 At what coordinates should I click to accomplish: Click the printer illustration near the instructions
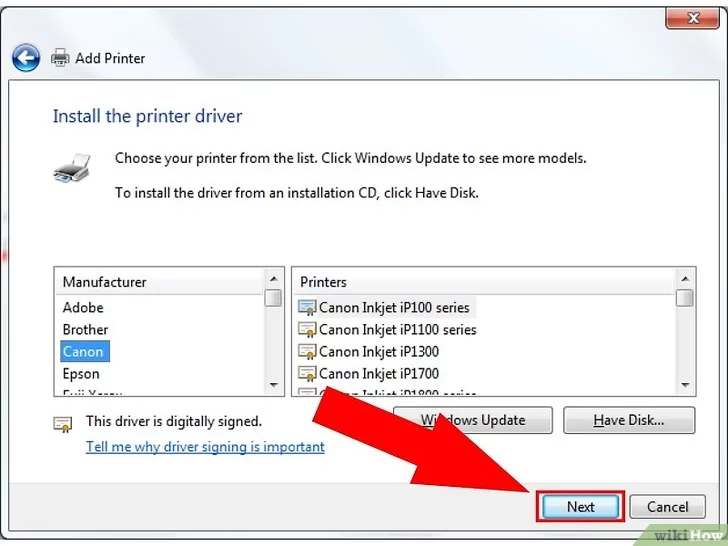tap(72, 169)
